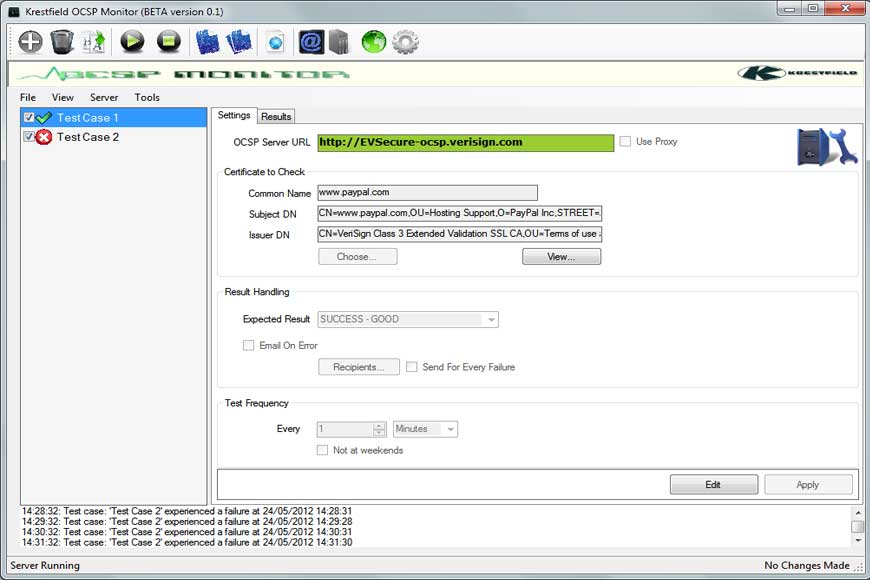Click the green check status icon of Test Case 1
This screenshot has height=580, width=870.
pos(44,118)
